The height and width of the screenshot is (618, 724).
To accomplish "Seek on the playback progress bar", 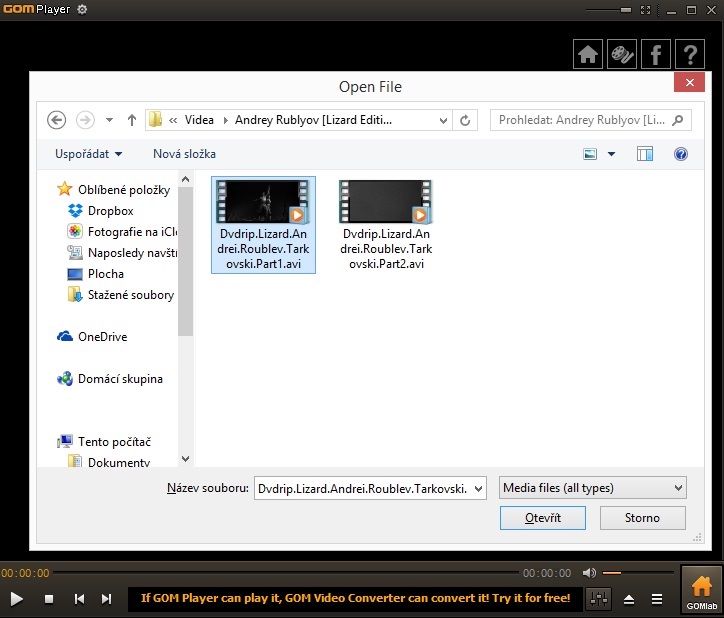I will point(286,573).
